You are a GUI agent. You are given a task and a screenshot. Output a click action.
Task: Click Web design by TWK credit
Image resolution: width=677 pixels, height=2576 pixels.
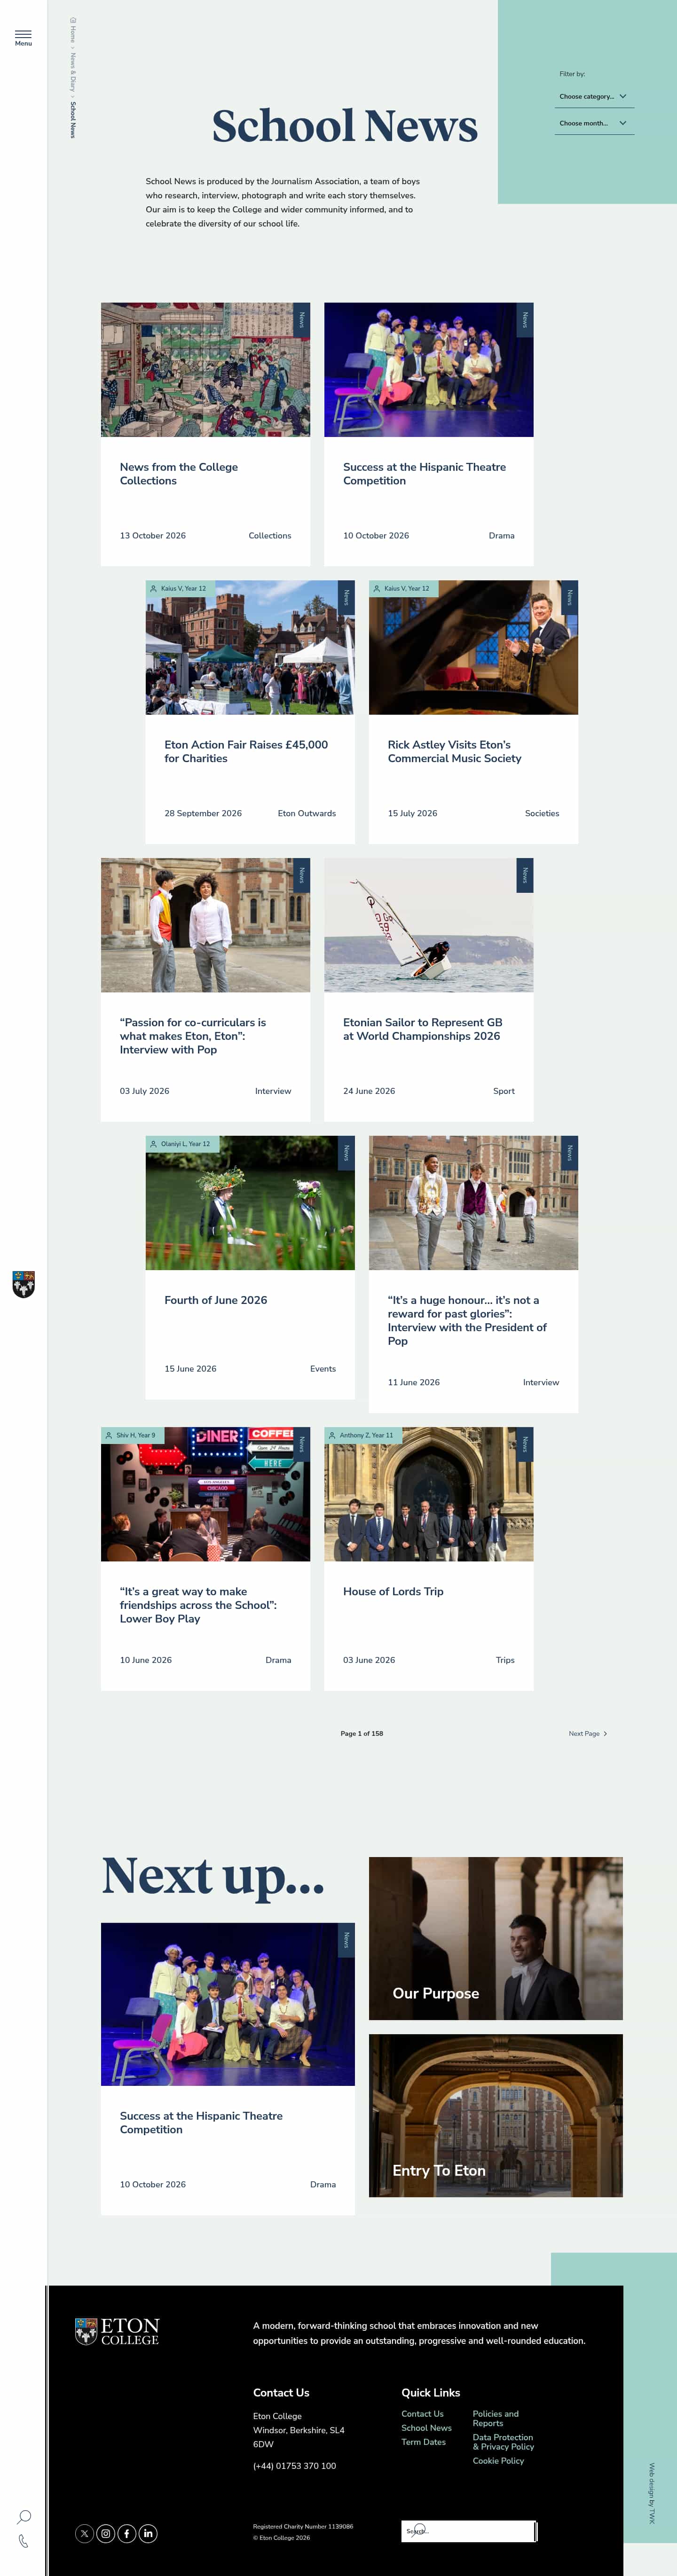coord(651,2493)
